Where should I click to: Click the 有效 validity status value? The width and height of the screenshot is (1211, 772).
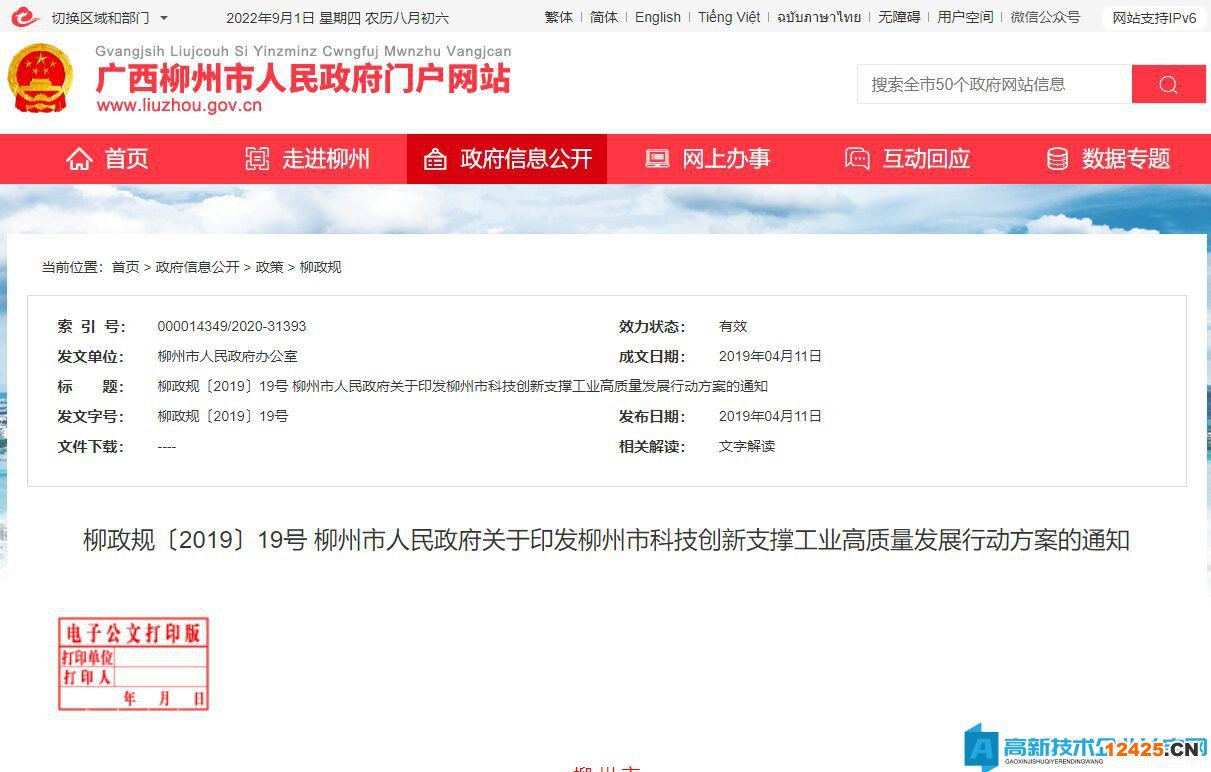pos(733,326)
